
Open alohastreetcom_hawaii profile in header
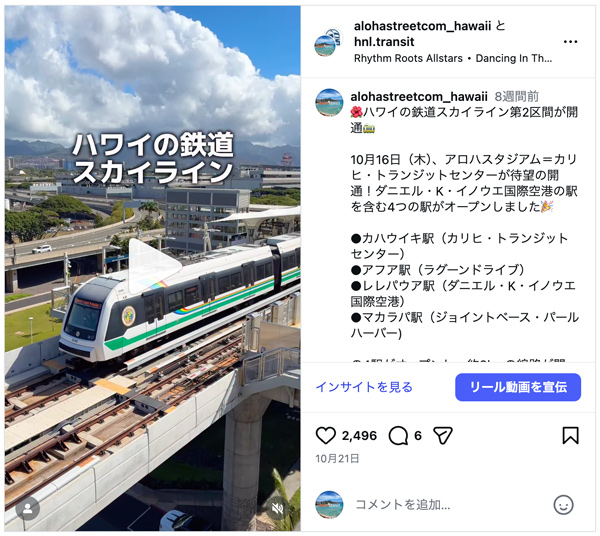pyautogui.click(x=422, y=26)
